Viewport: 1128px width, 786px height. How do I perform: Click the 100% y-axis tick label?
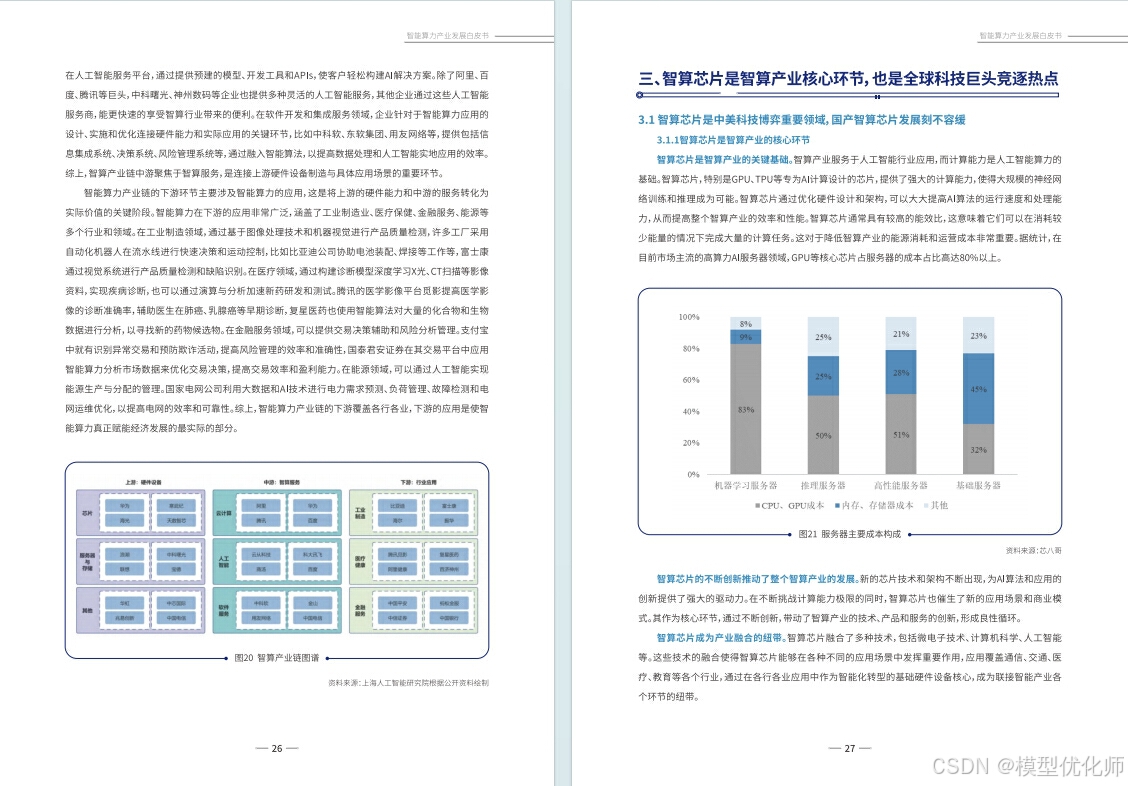688,317
